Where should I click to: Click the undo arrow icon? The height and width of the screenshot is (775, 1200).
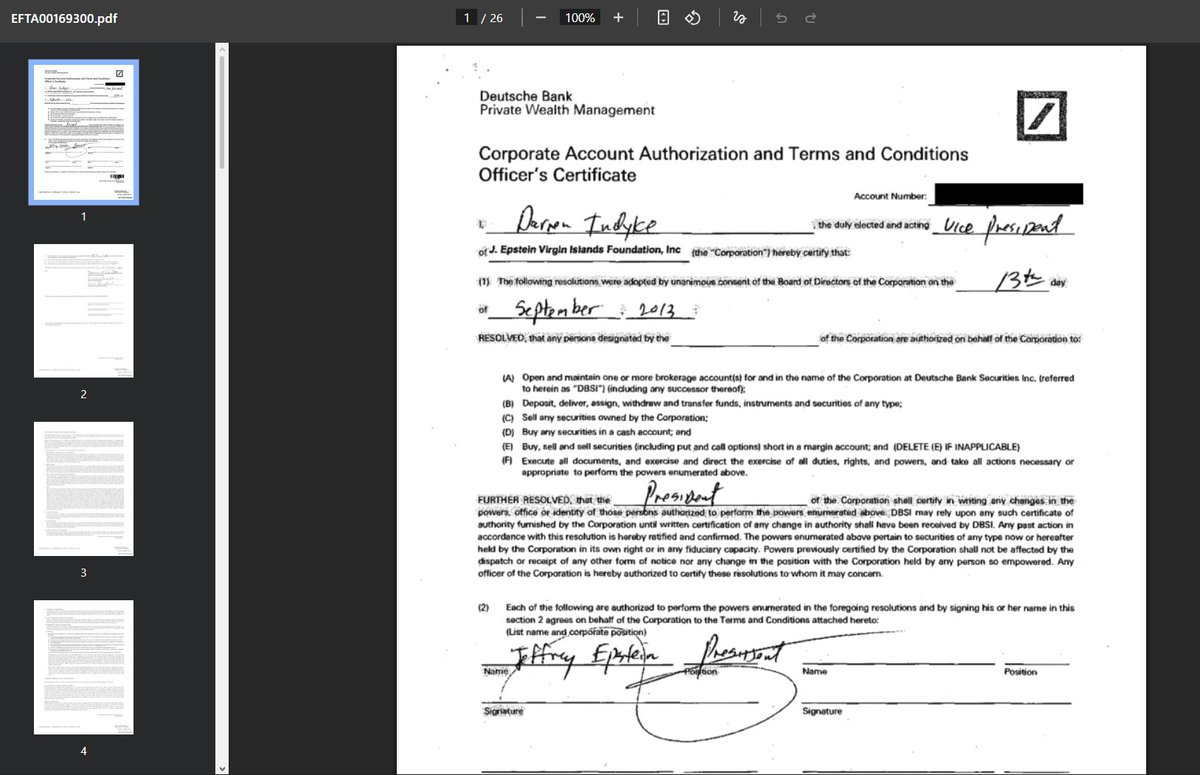pyautogui.click(x=782, y=18)
